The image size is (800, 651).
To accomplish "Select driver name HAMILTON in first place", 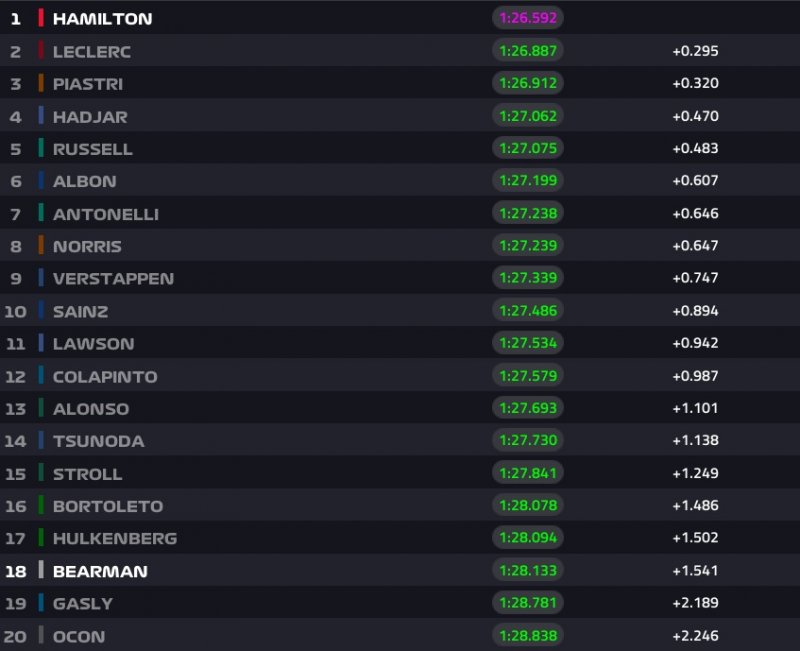I will pos(102,19).
